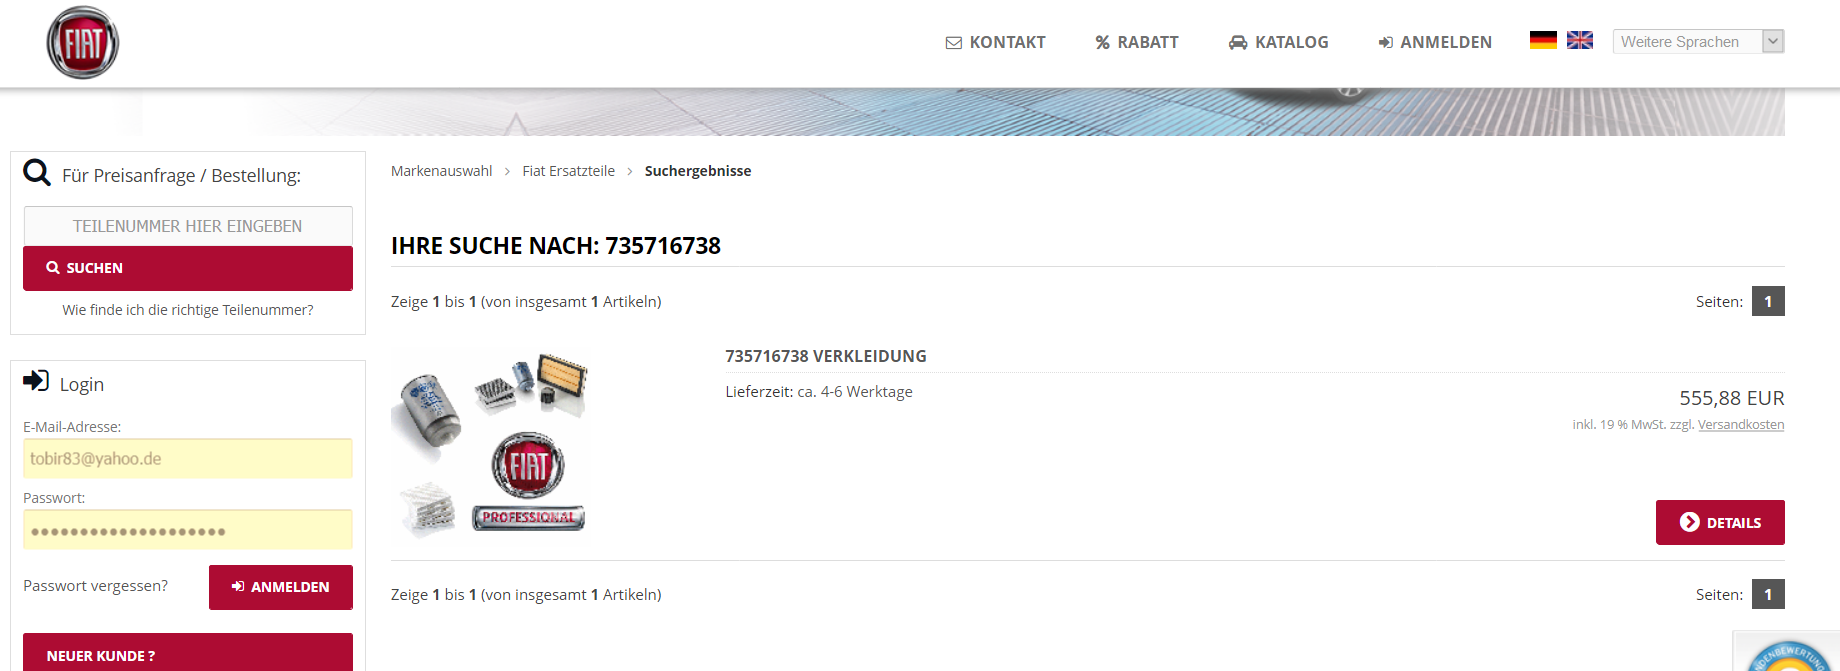This screenshot has width=1840, height=671.
Task: Open the Weitere Sprachen dropdown
Action: (1697, 41)
